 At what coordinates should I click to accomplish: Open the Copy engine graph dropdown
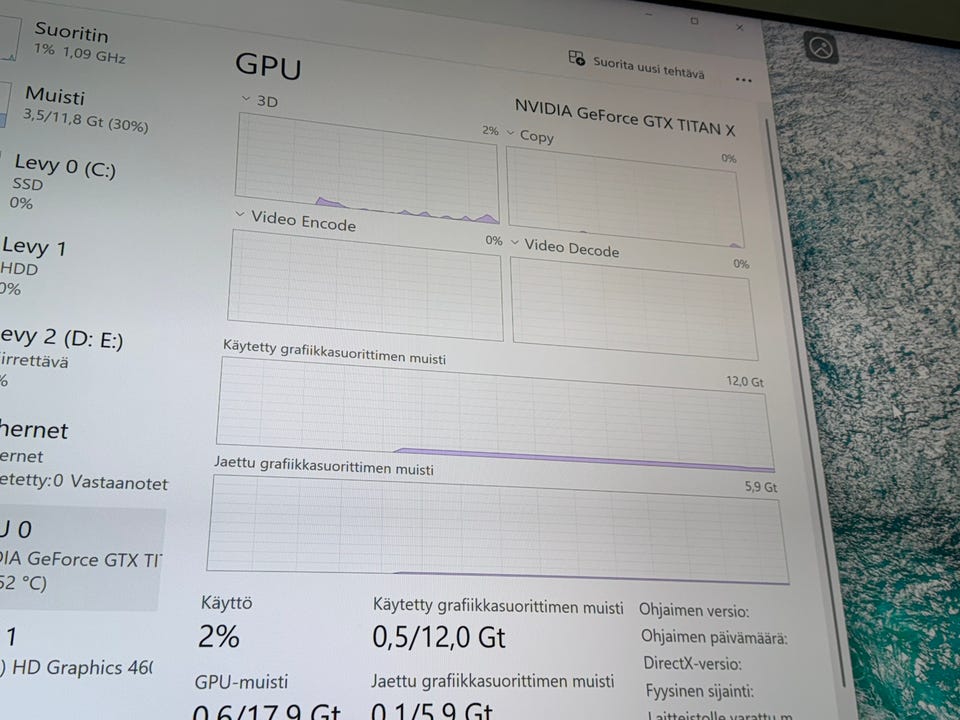(511, 133)
